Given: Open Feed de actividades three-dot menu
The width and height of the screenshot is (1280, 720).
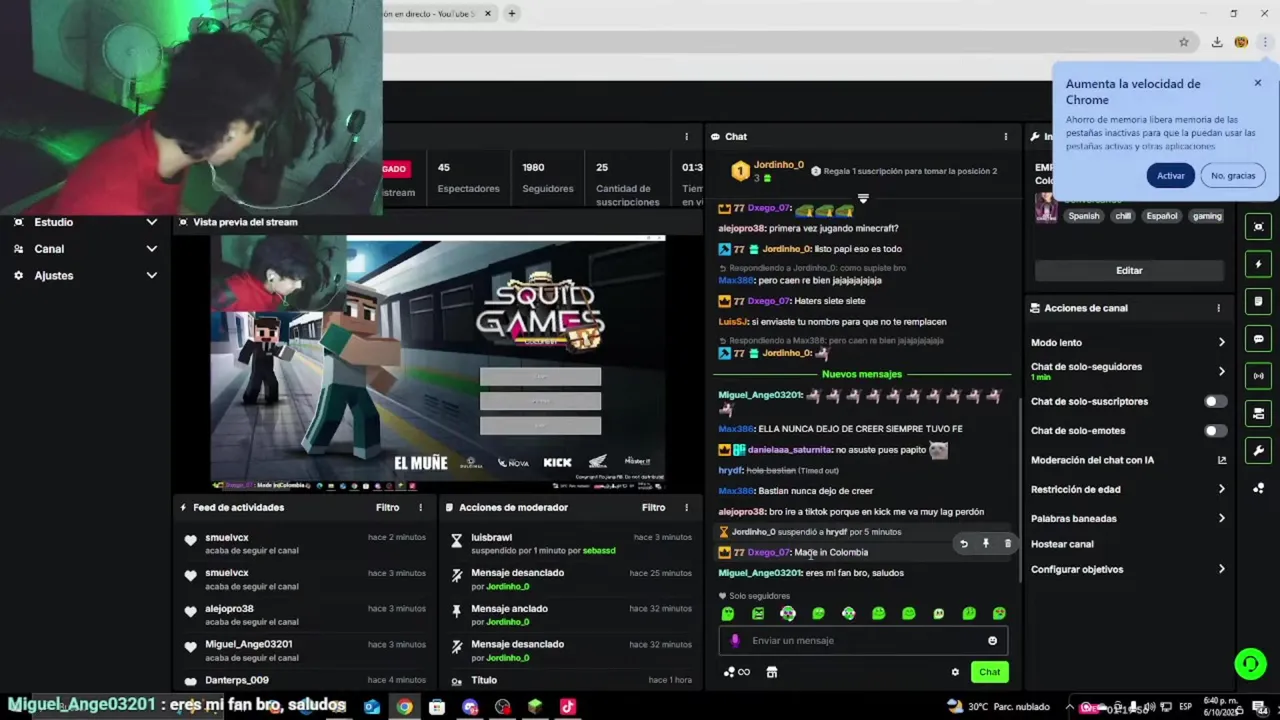Looking at the screenshot, I should [420, 508].
